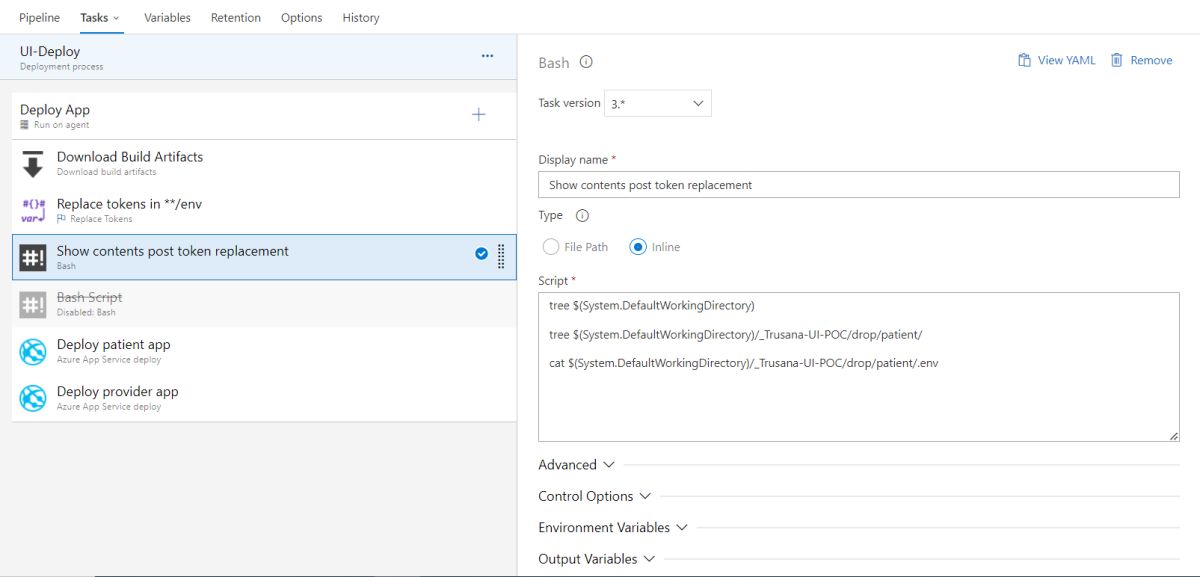Select the Deploy patient app task
The width and height of the screenshot is (1200, 577).
pyautogui.click(x=264, y=351)
